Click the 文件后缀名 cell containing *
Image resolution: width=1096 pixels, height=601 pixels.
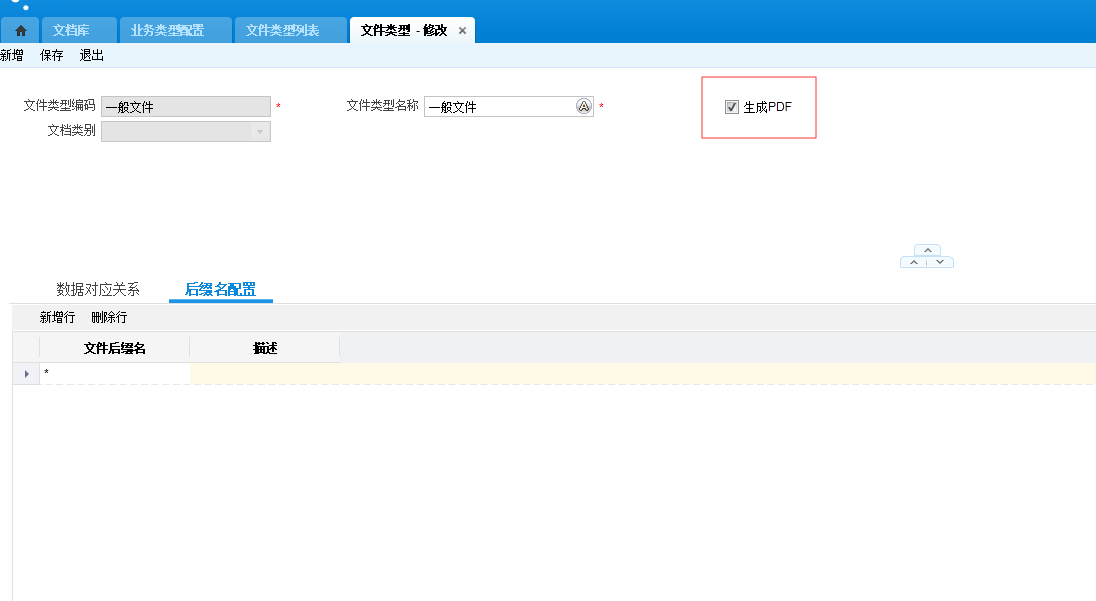coord(115,373)
